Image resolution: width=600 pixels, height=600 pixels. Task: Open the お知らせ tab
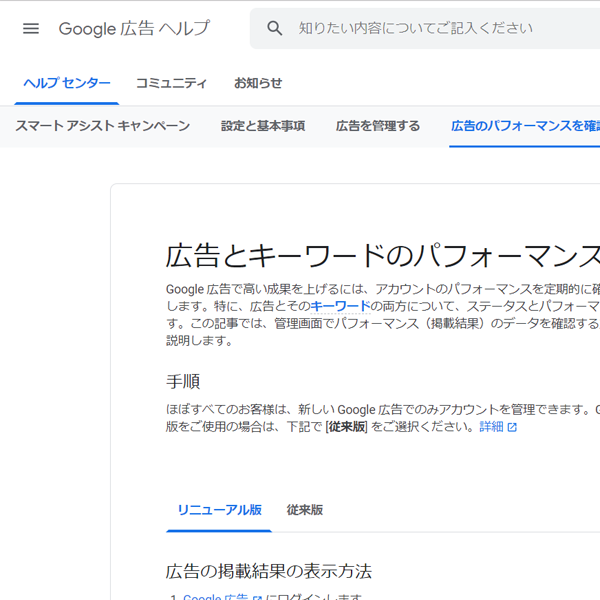tap(258, 83)
